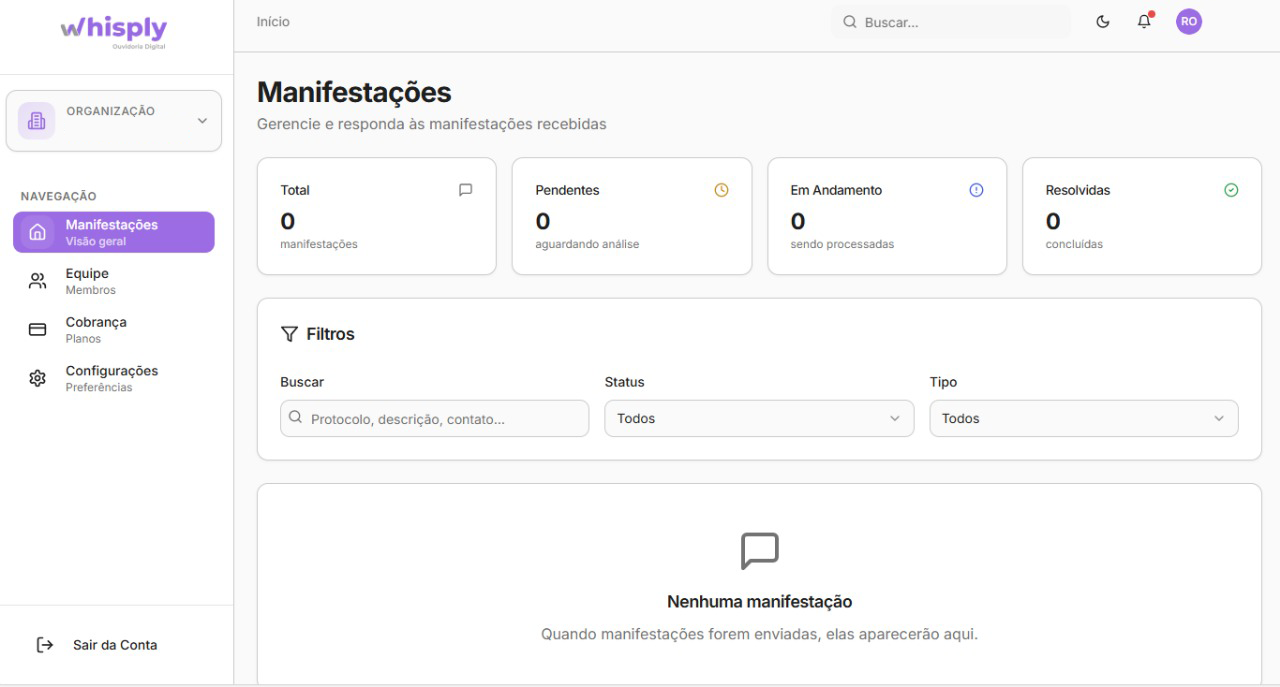Viewport: 1280px width, 687px height.
Task: Open notifications via the bell icon
Action: click(1145, 22)
